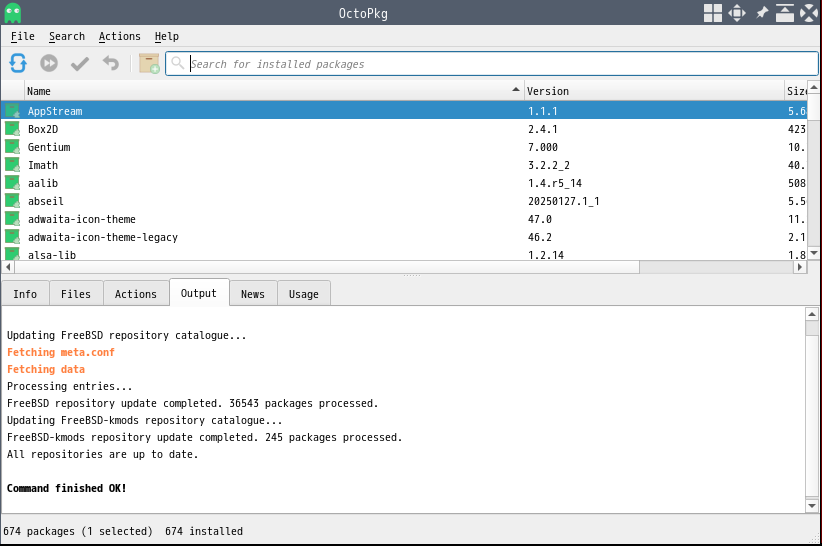Click the abseil package status icon
The height and width of the screenshot is (546, 822).
[13, 201]
